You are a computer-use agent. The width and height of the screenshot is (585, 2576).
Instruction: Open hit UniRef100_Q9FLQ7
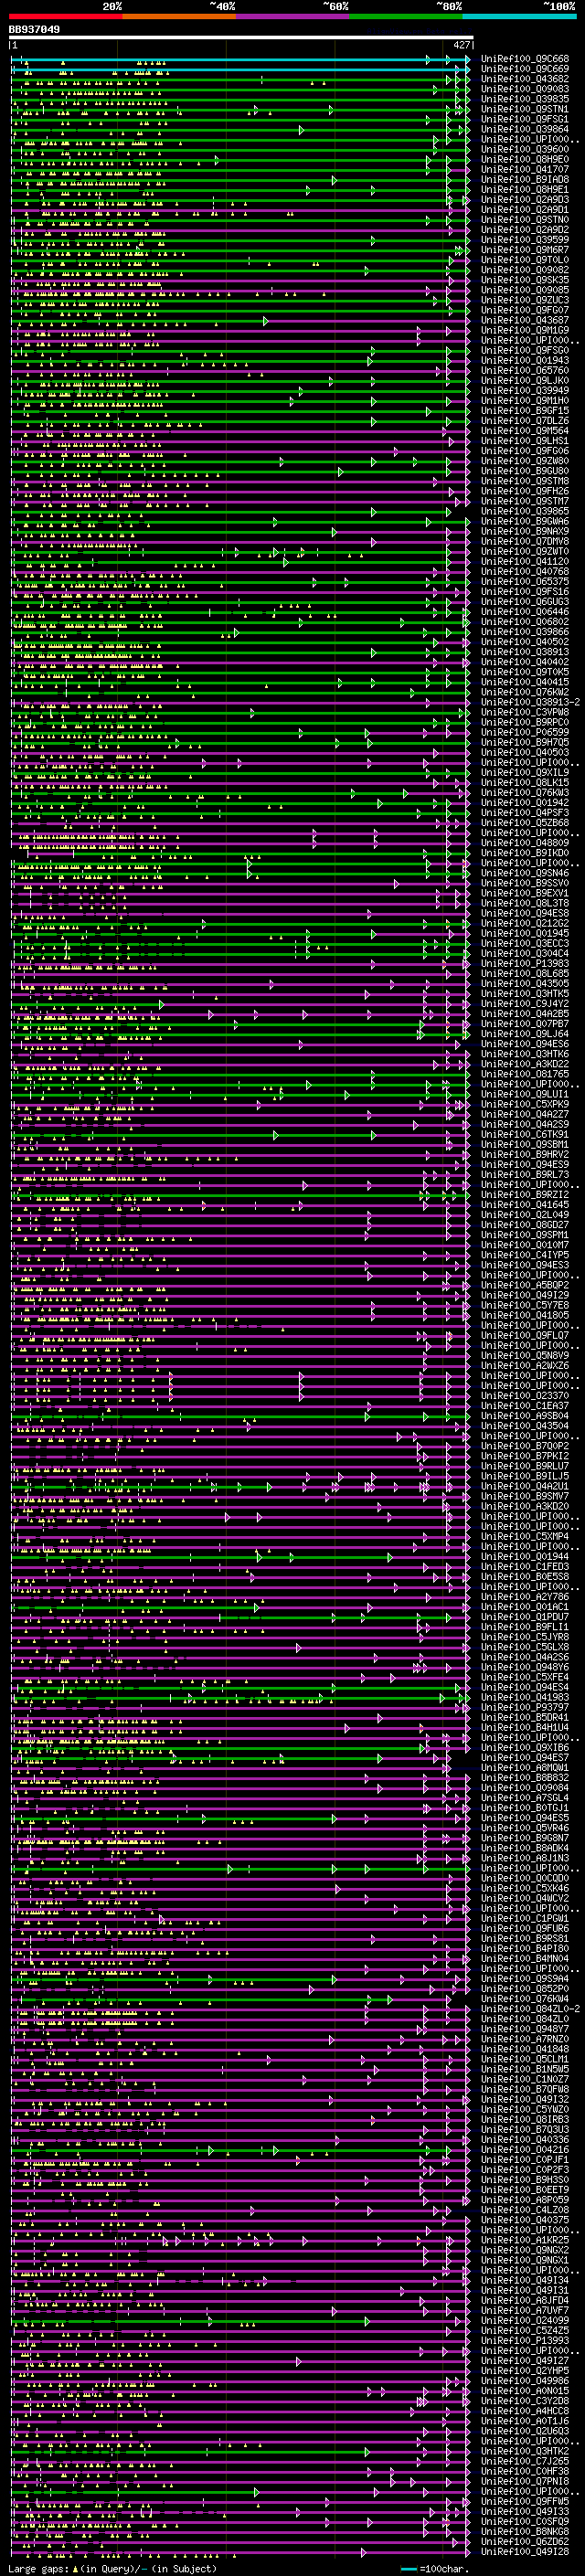(x=524, y=1335)
